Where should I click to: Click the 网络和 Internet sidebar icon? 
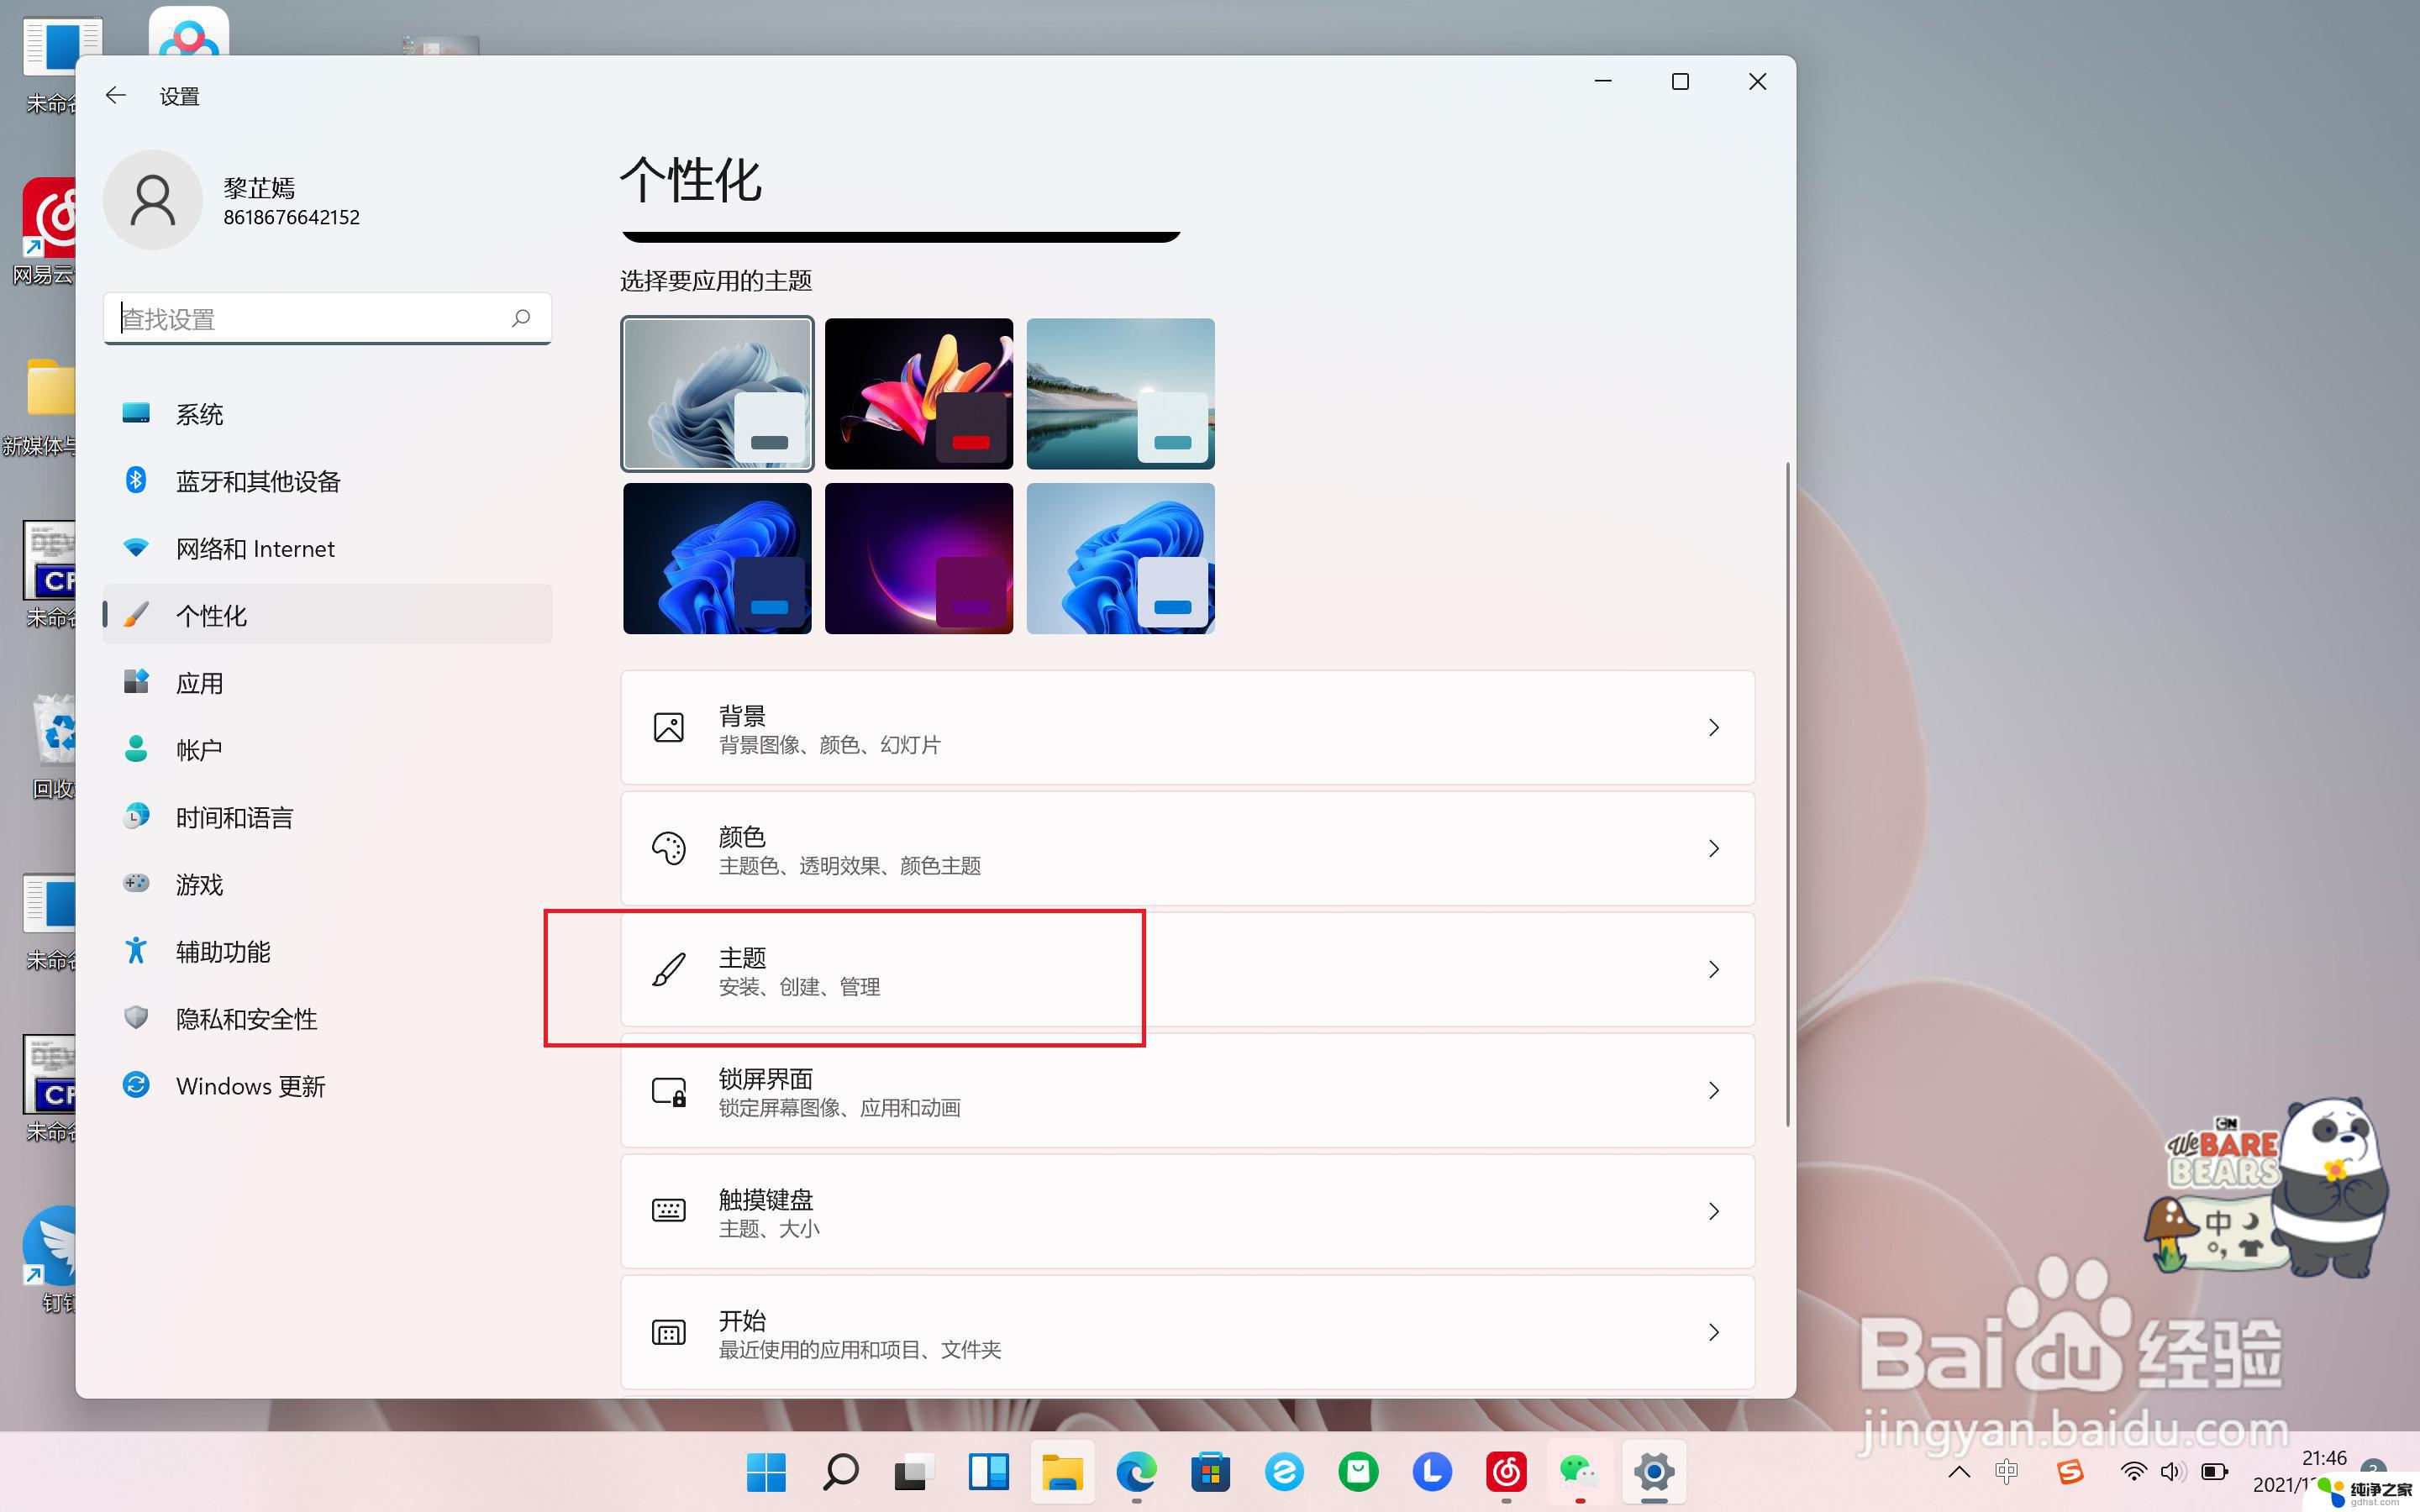[x=136, y=547]
